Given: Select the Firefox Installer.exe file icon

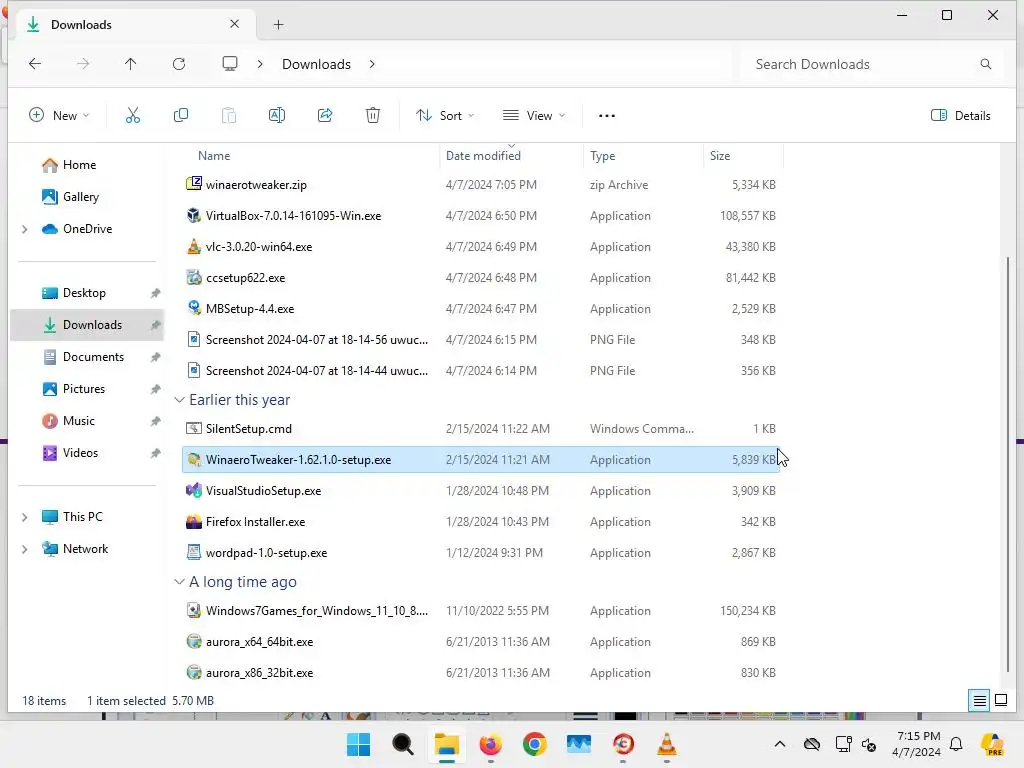Looking at the screenshot, I should tap(194, 522).
